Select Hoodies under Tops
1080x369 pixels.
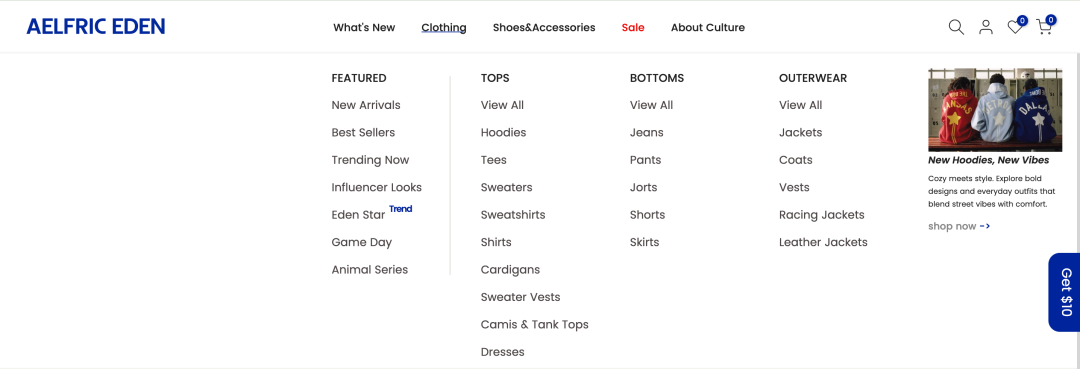pyautogui.click(x=503, y=132)
